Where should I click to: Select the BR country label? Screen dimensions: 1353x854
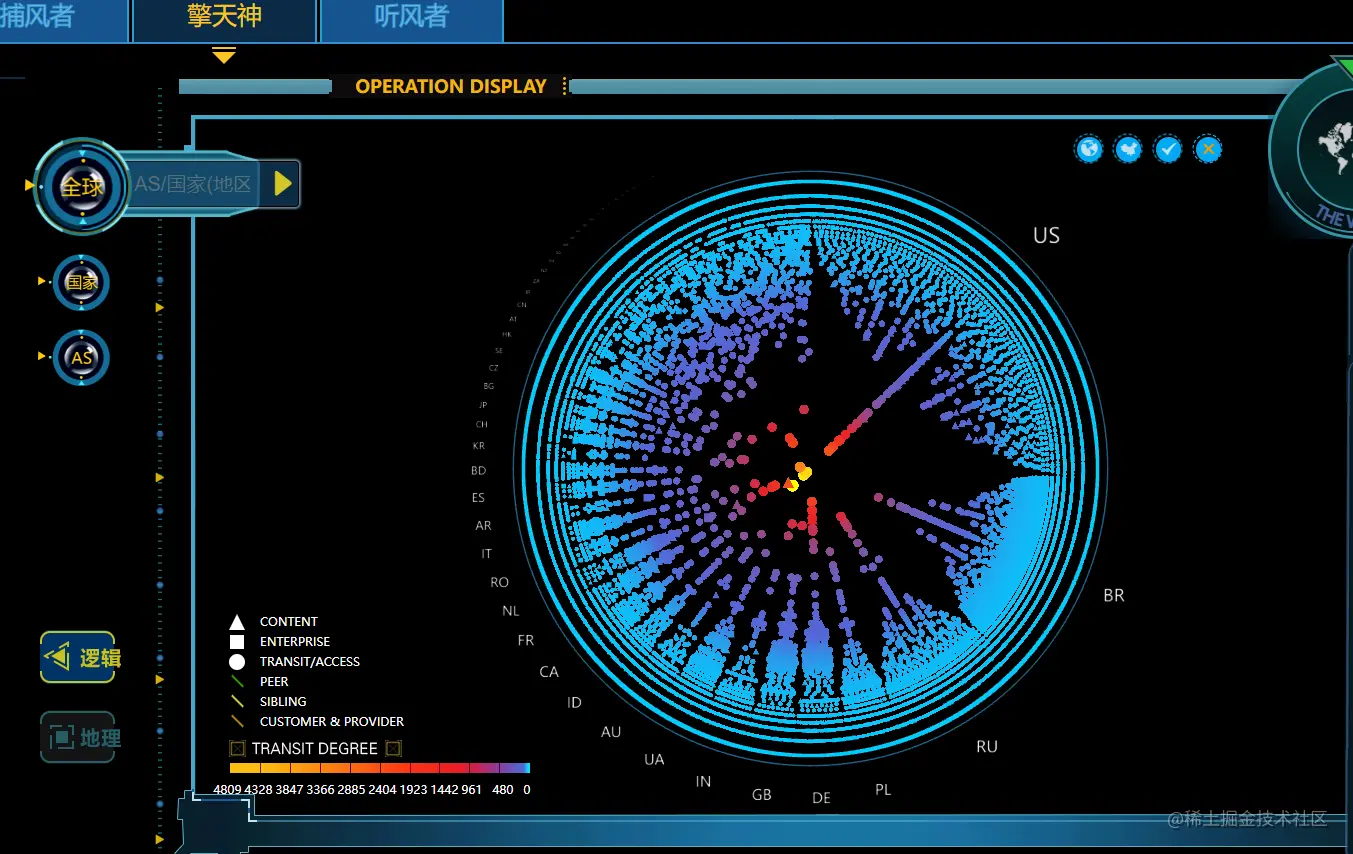pos(1114,596)
